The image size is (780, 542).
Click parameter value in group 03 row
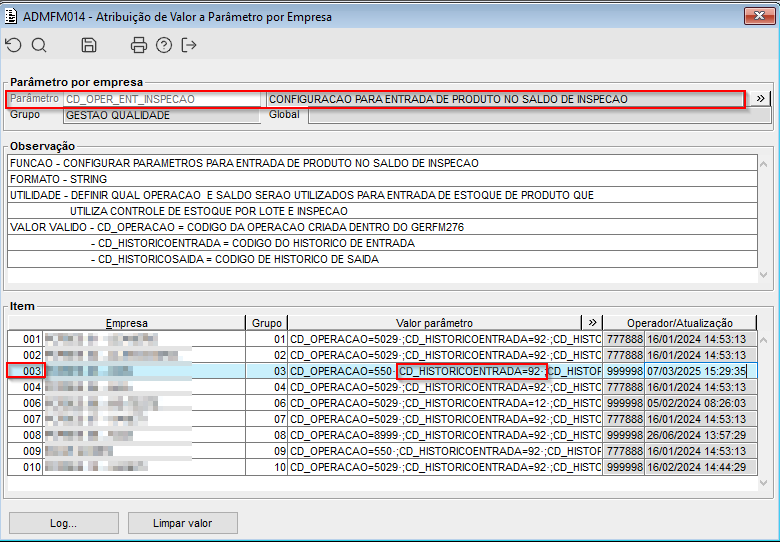point(445,371)
